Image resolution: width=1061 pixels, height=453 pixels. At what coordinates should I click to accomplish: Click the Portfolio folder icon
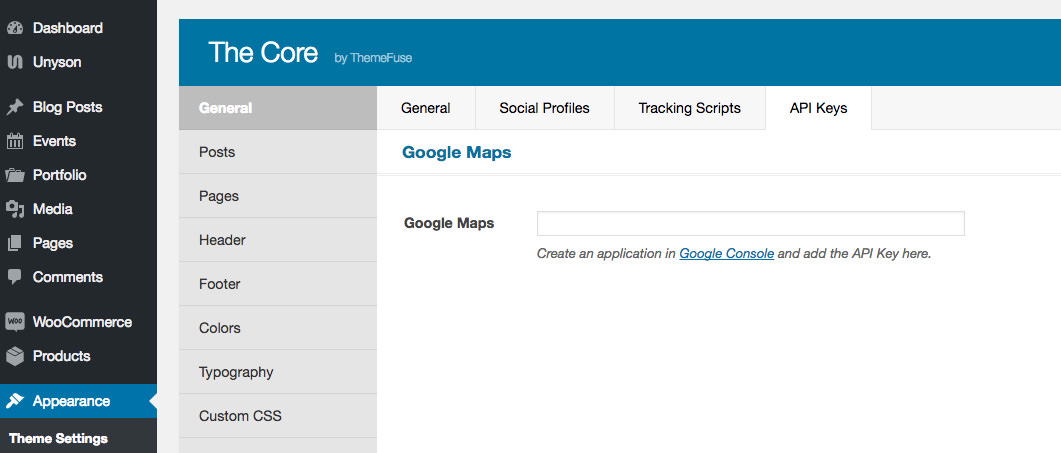(x=15, y=175)
